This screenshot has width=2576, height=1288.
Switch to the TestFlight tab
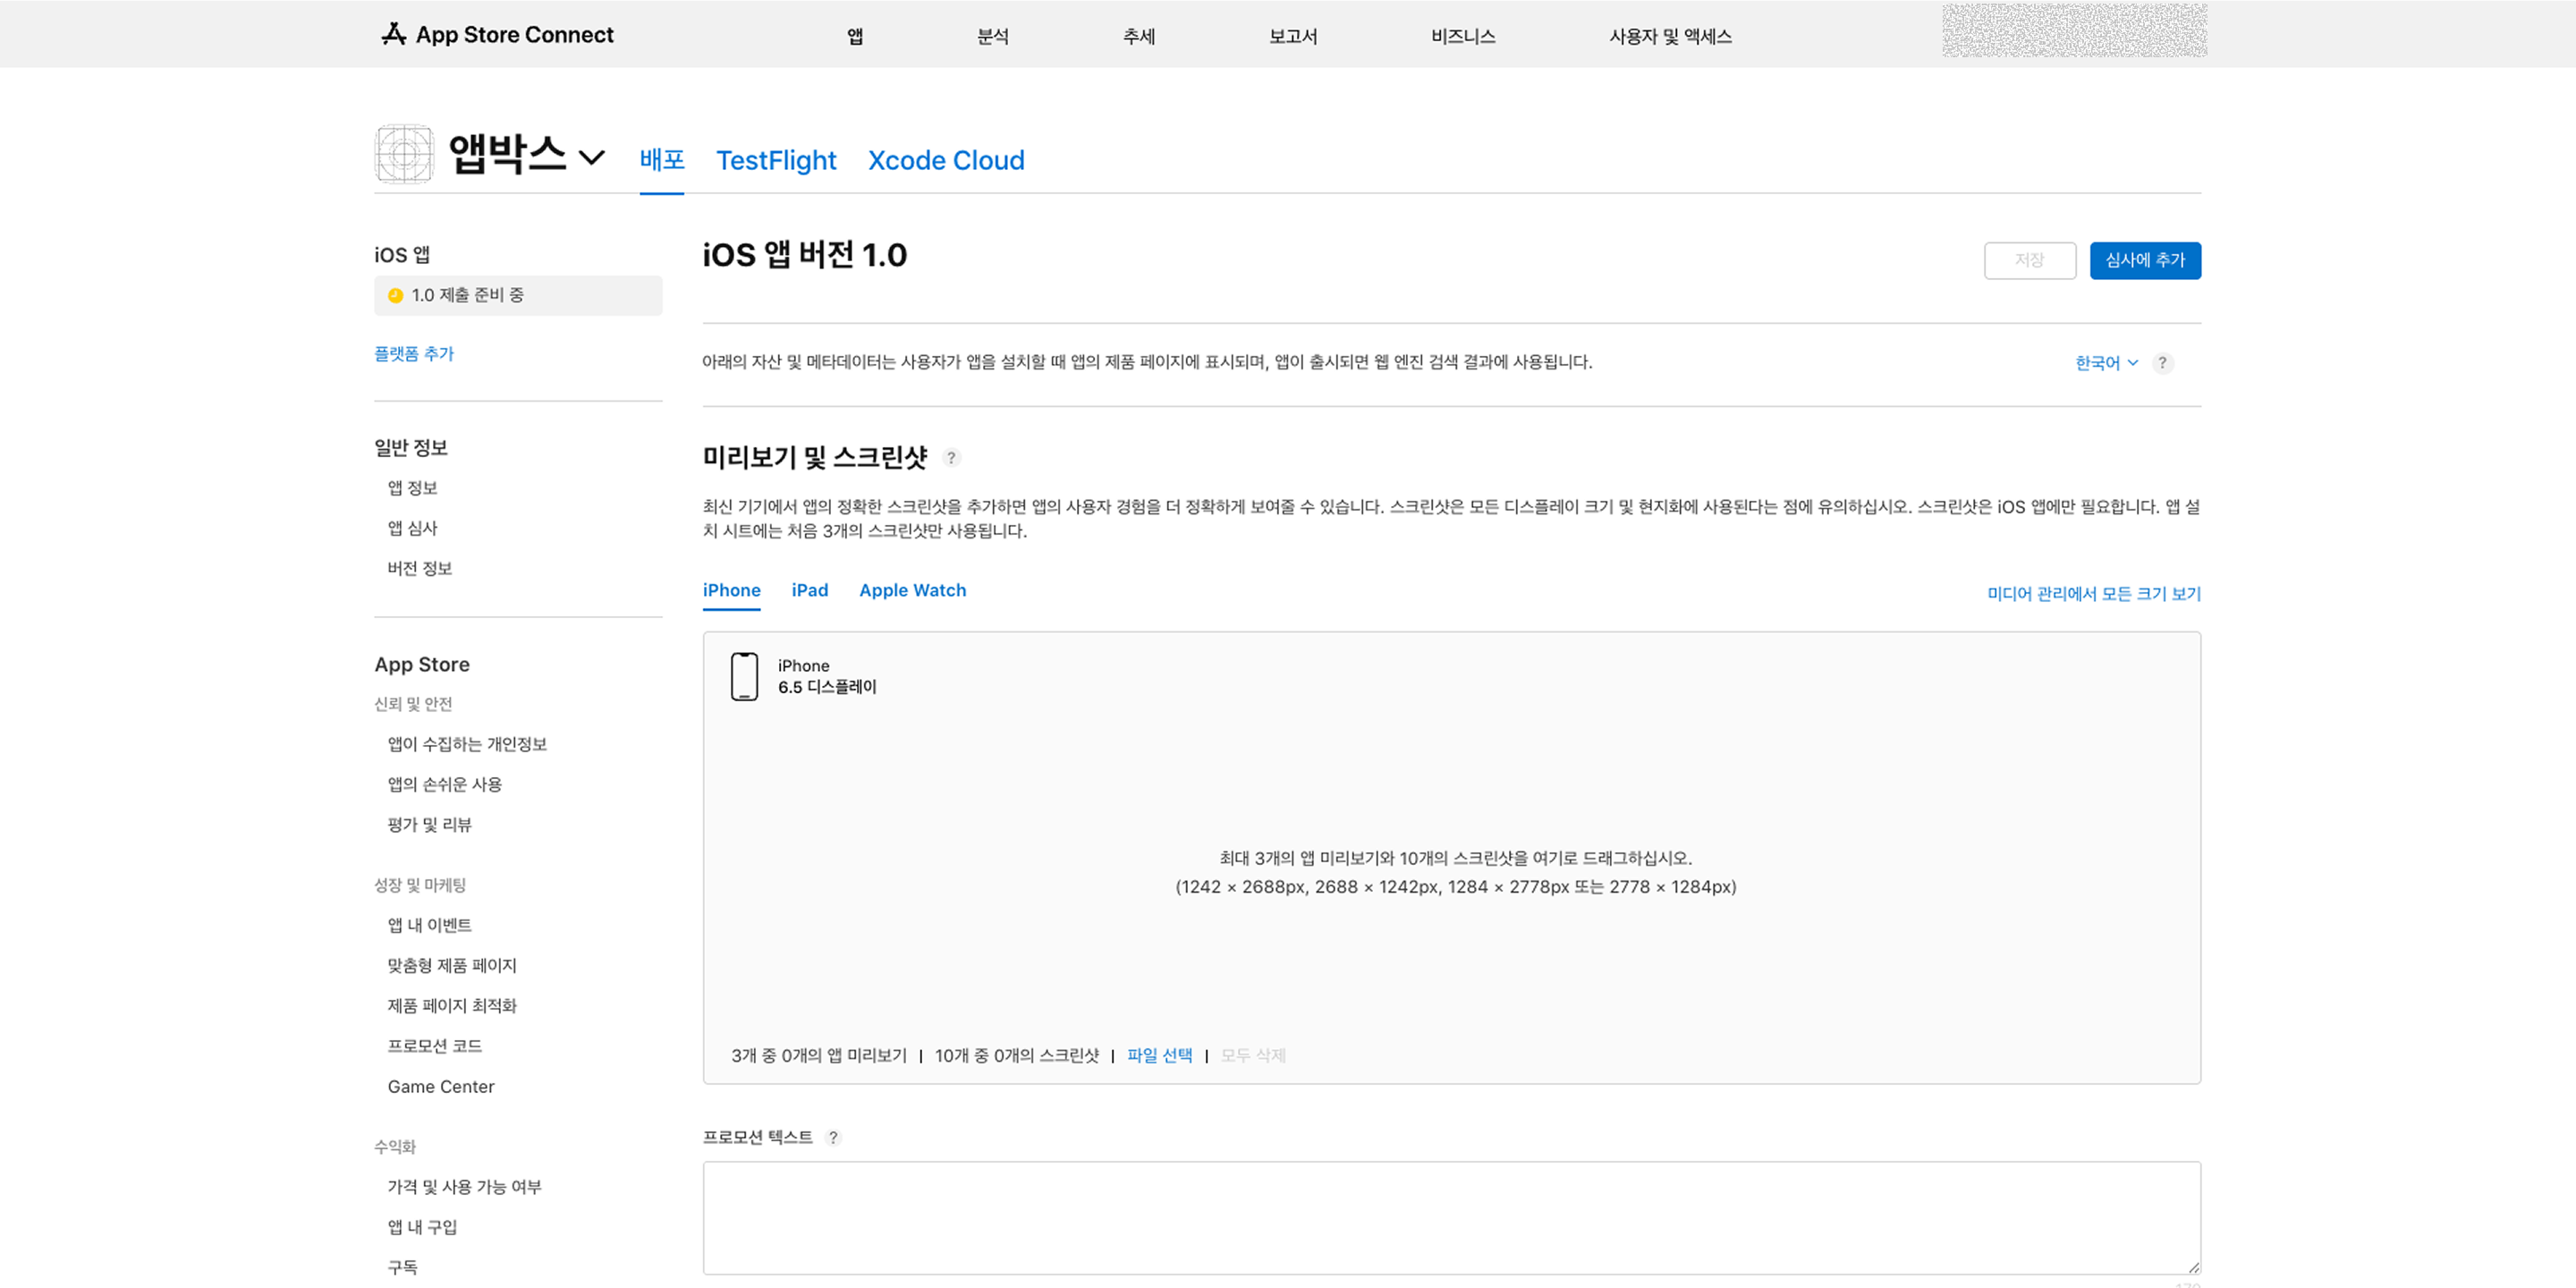click(776, 160)
